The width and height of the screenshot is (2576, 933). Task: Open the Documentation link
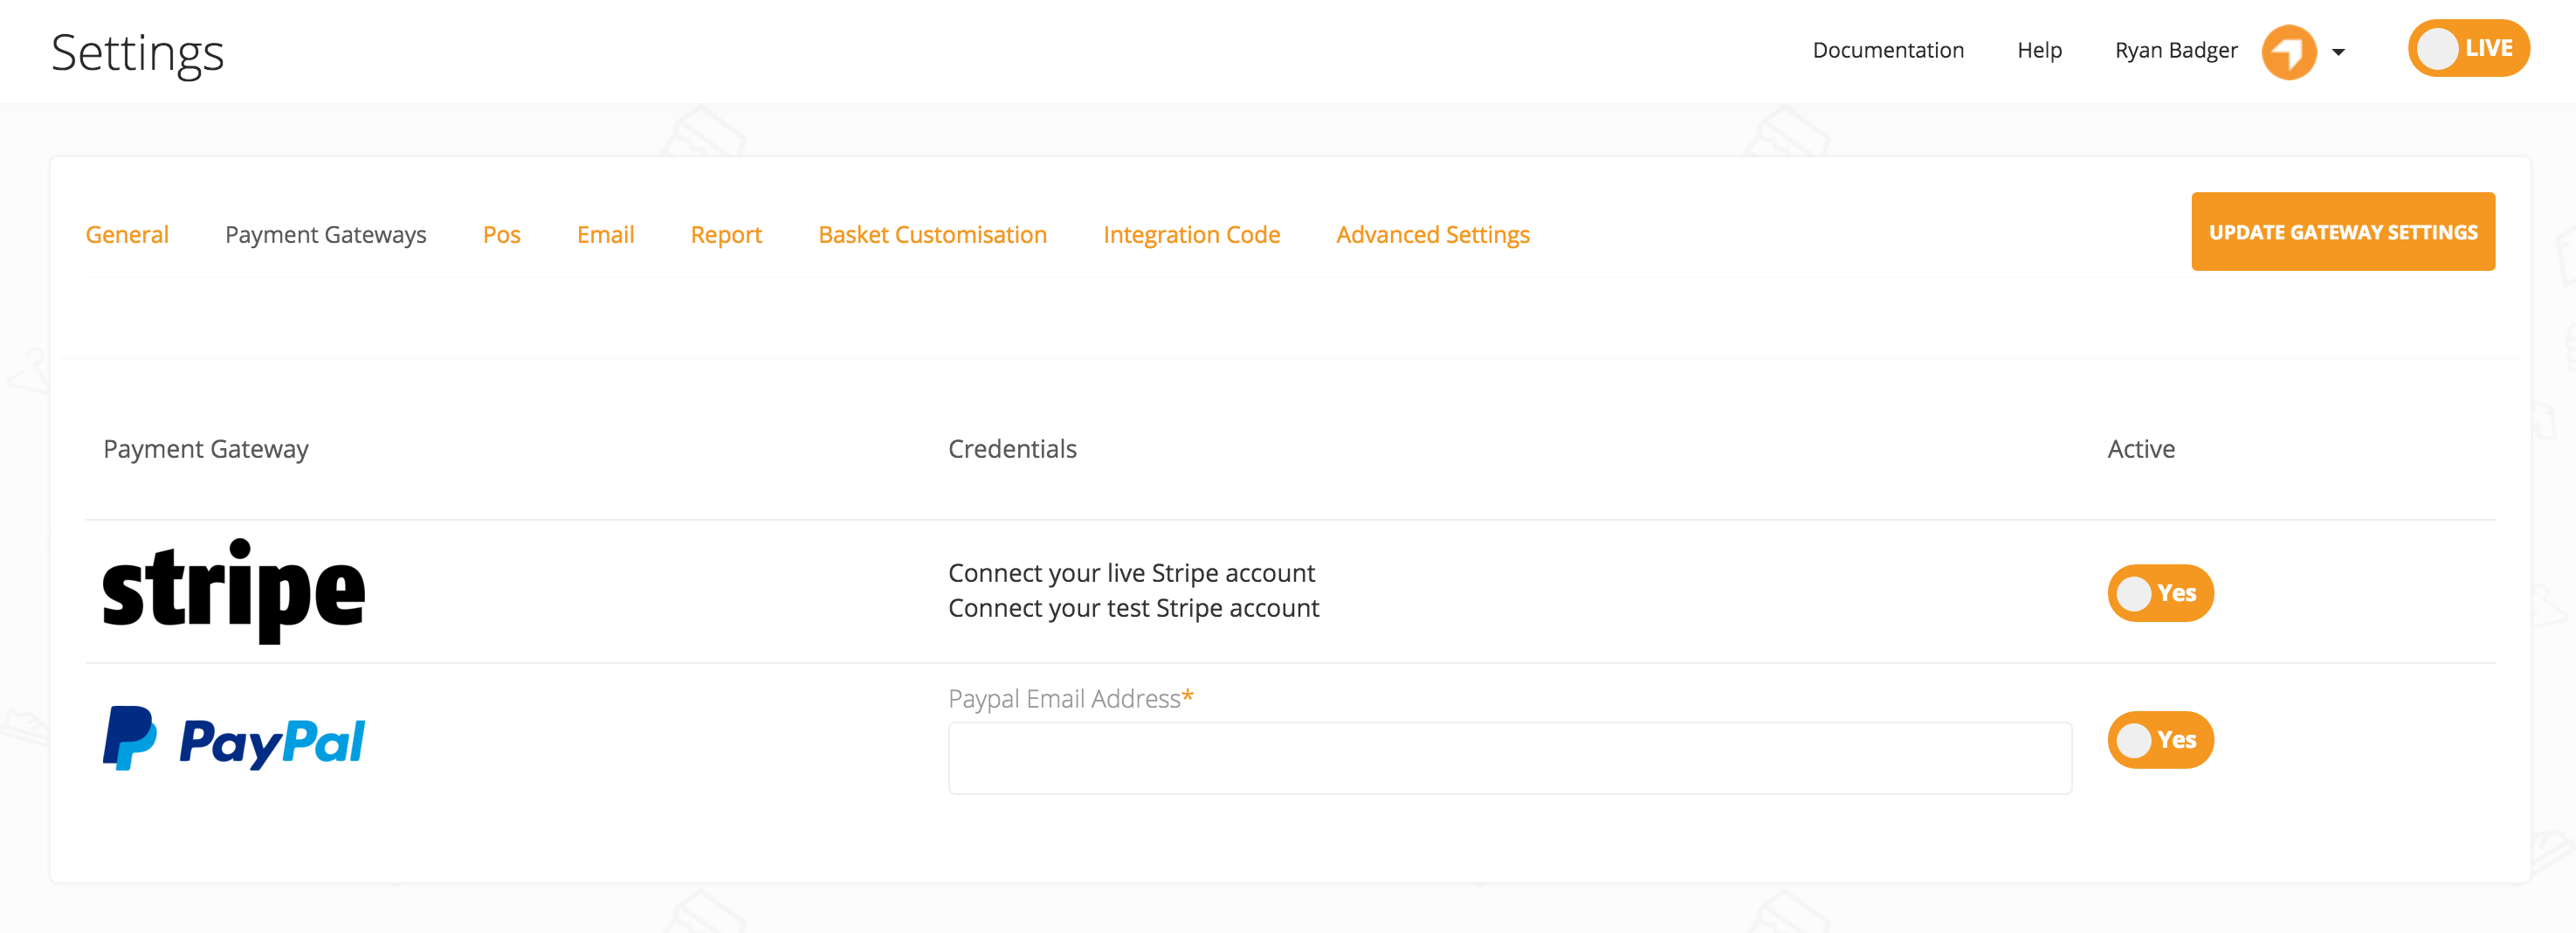[x=1888, y=50]
